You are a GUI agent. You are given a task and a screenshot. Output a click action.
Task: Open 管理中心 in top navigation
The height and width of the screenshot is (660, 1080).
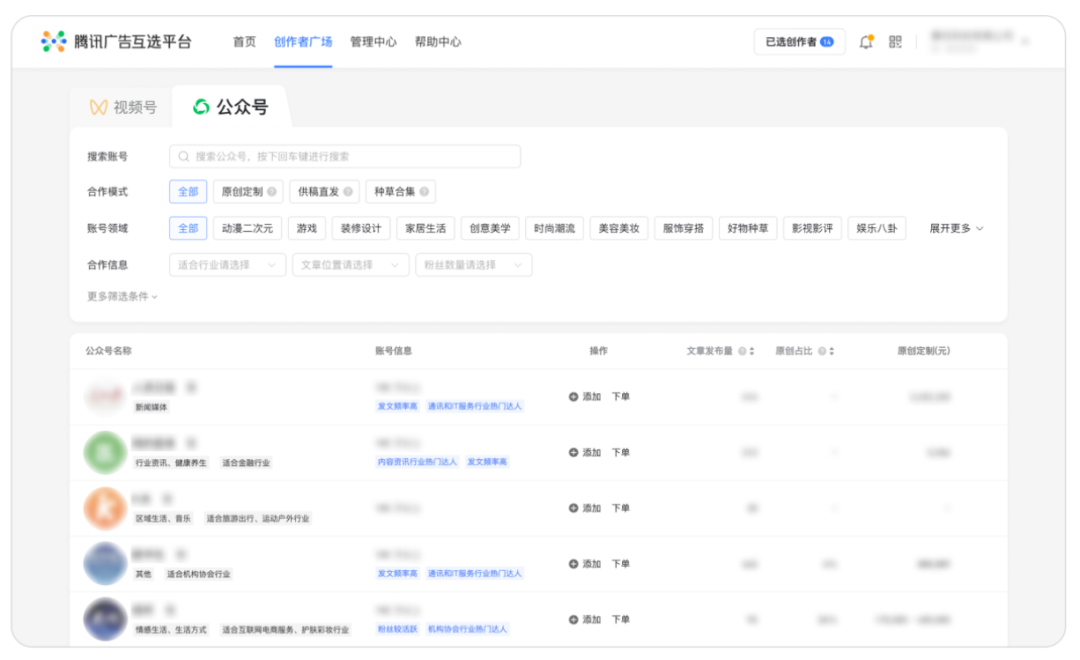pos(373,42)
